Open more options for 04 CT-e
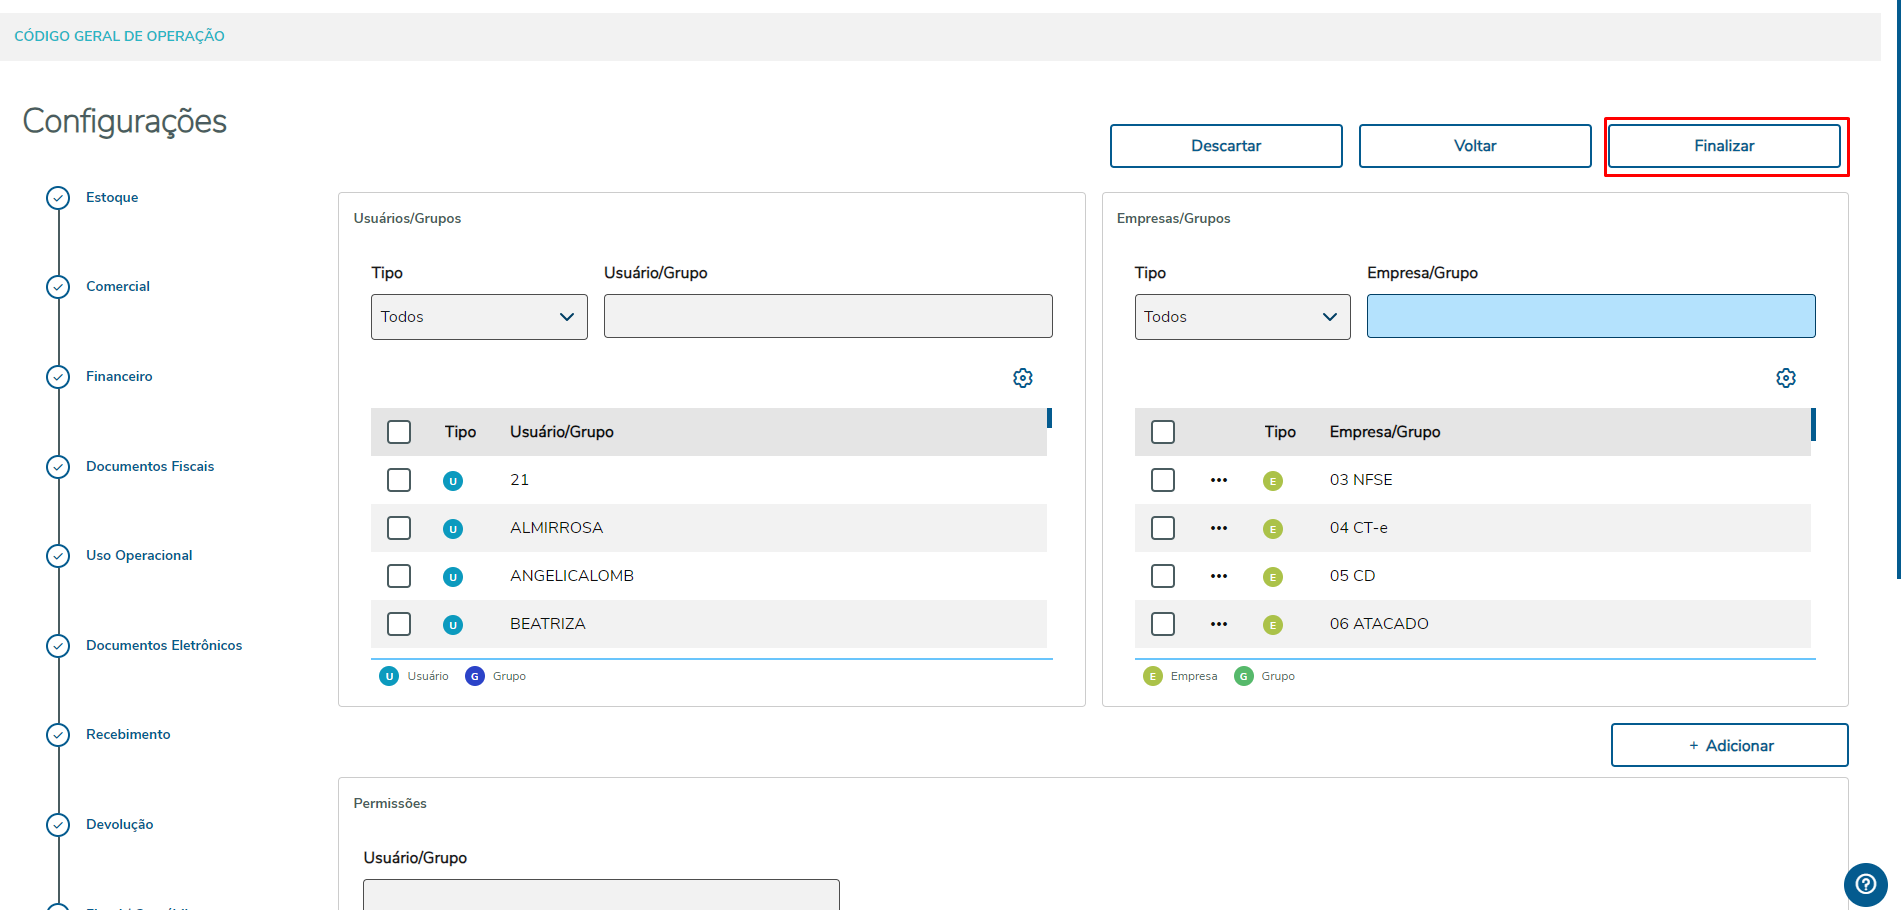The image size is (1901, 910). (x=1218, y=528)
